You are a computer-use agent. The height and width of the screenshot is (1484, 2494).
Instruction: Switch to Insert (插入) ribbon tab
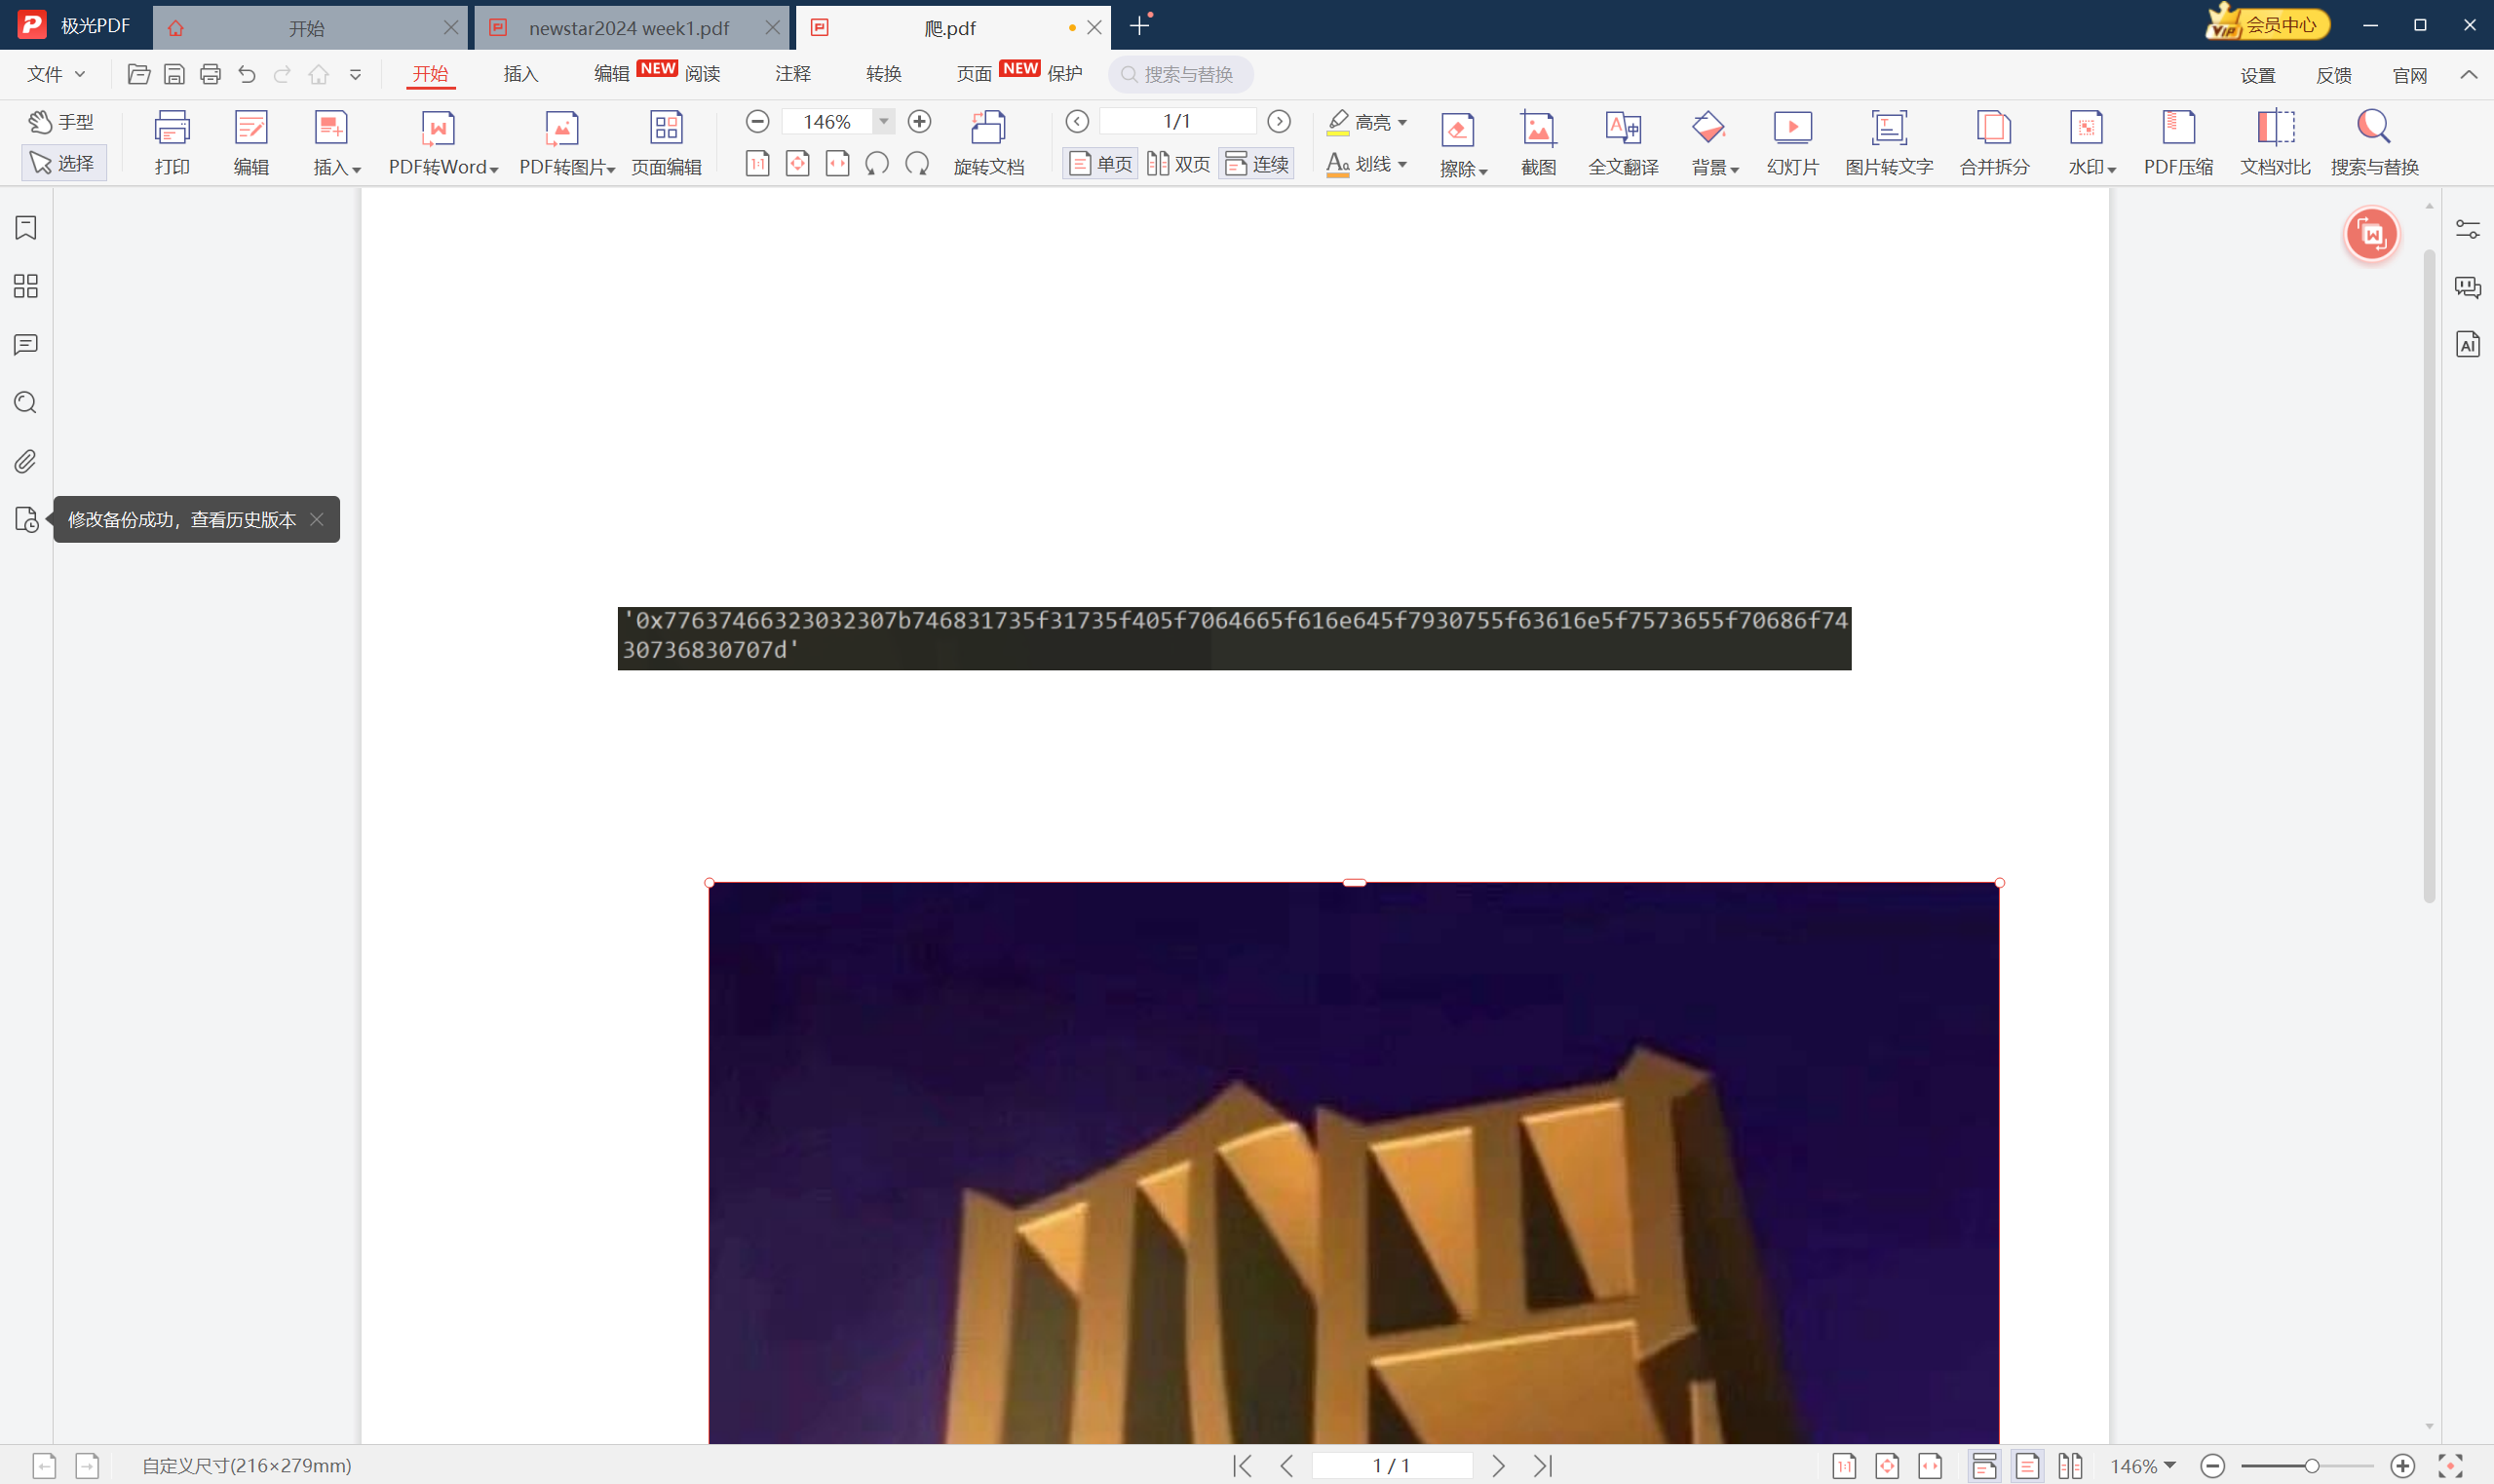(520, 74)
